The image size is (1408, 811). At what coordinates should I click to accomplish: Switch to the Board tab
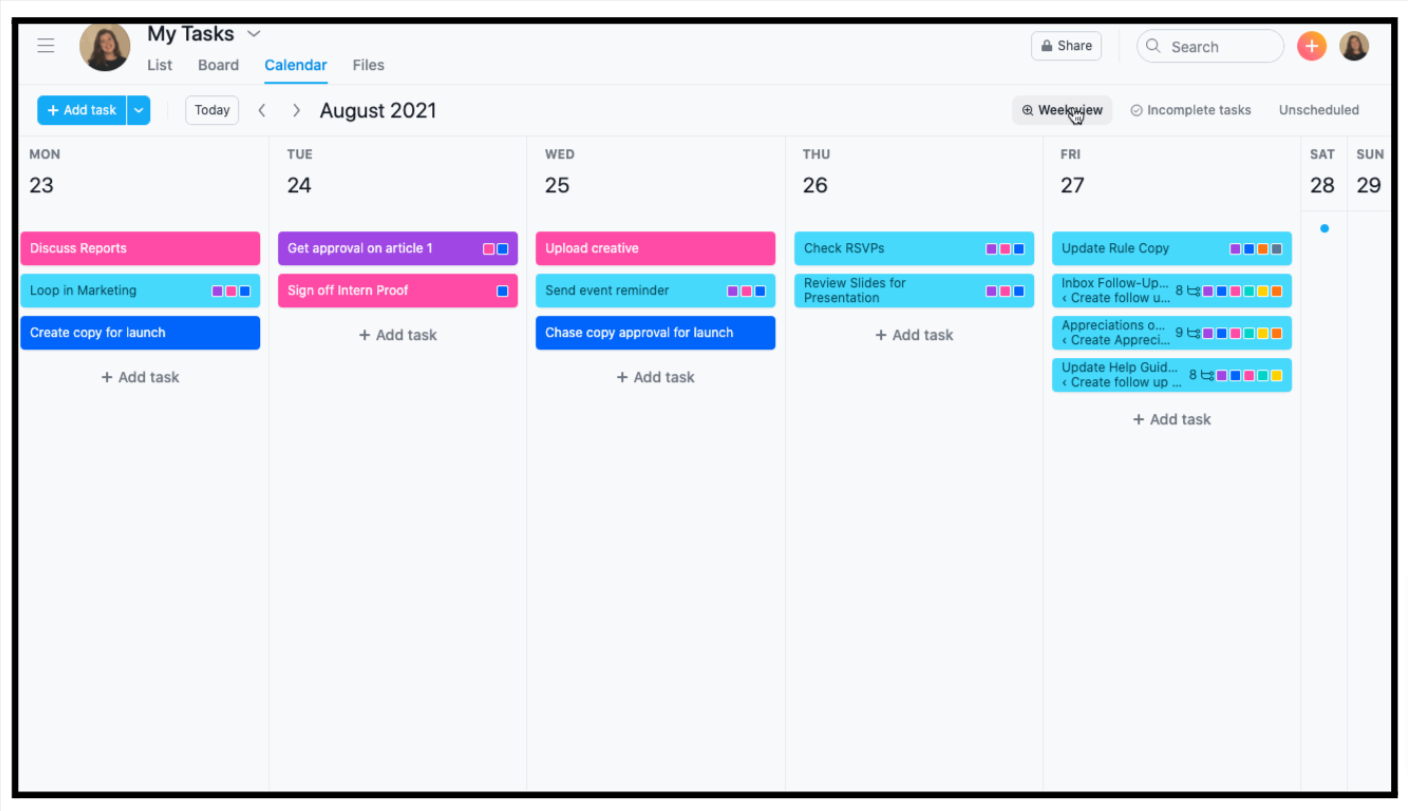tap(218, 65)
